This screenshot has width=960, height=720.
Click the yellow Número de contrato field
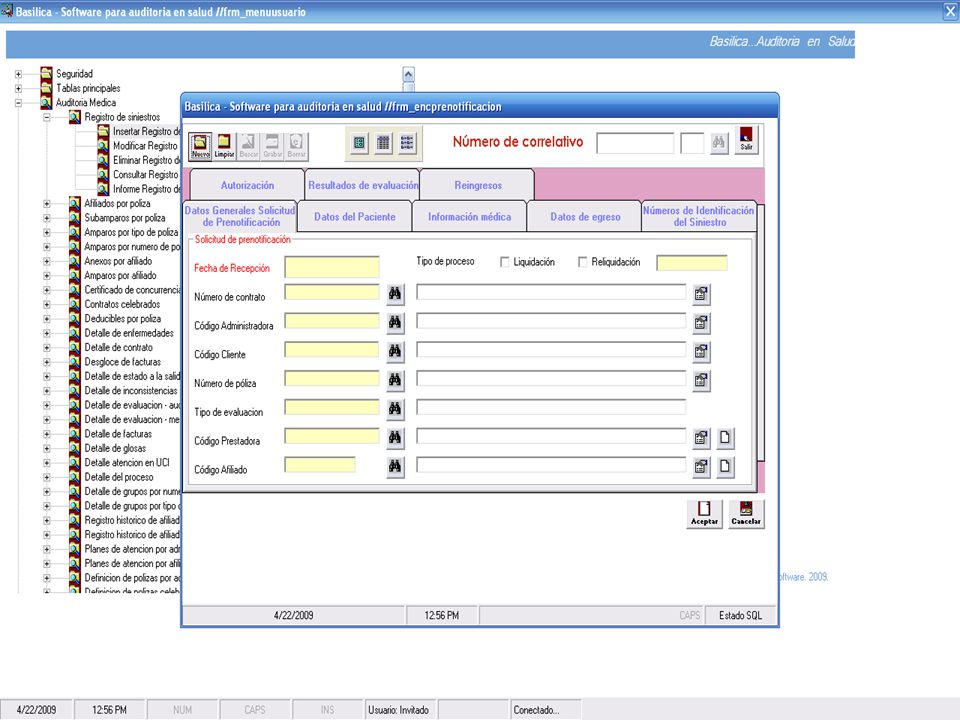(x=332, y=293)
